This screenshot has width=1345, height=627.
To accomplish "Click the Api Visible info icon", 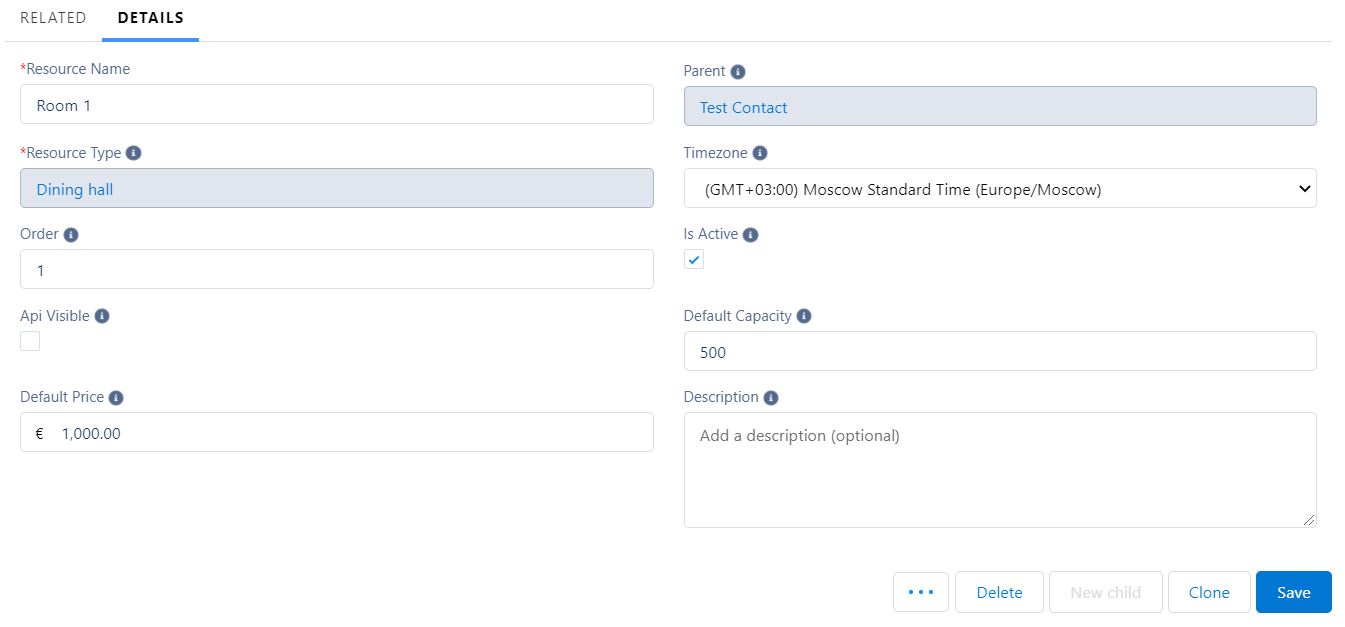I will tap(102, 316).
